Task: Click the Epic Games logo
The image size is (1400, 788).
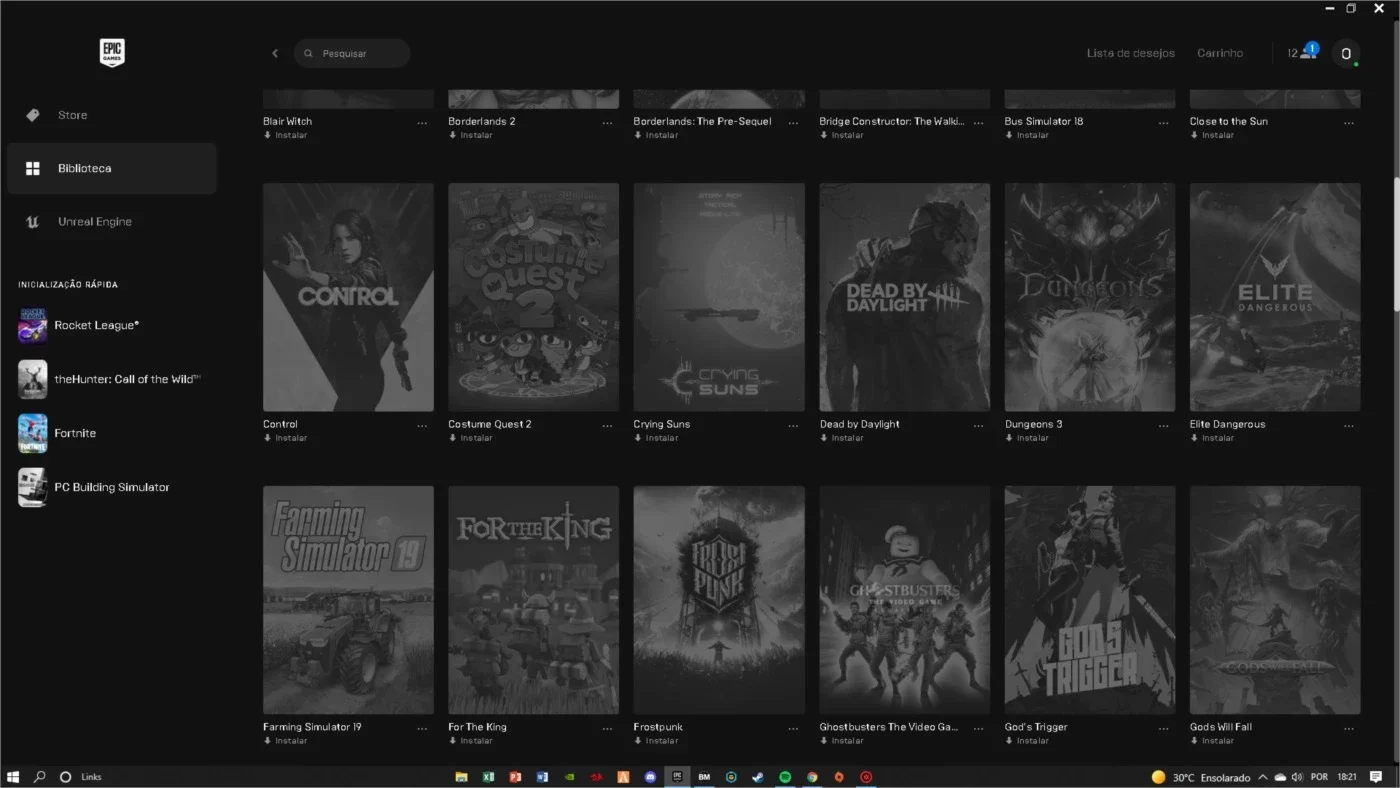Action: click(x=112, y=53)
